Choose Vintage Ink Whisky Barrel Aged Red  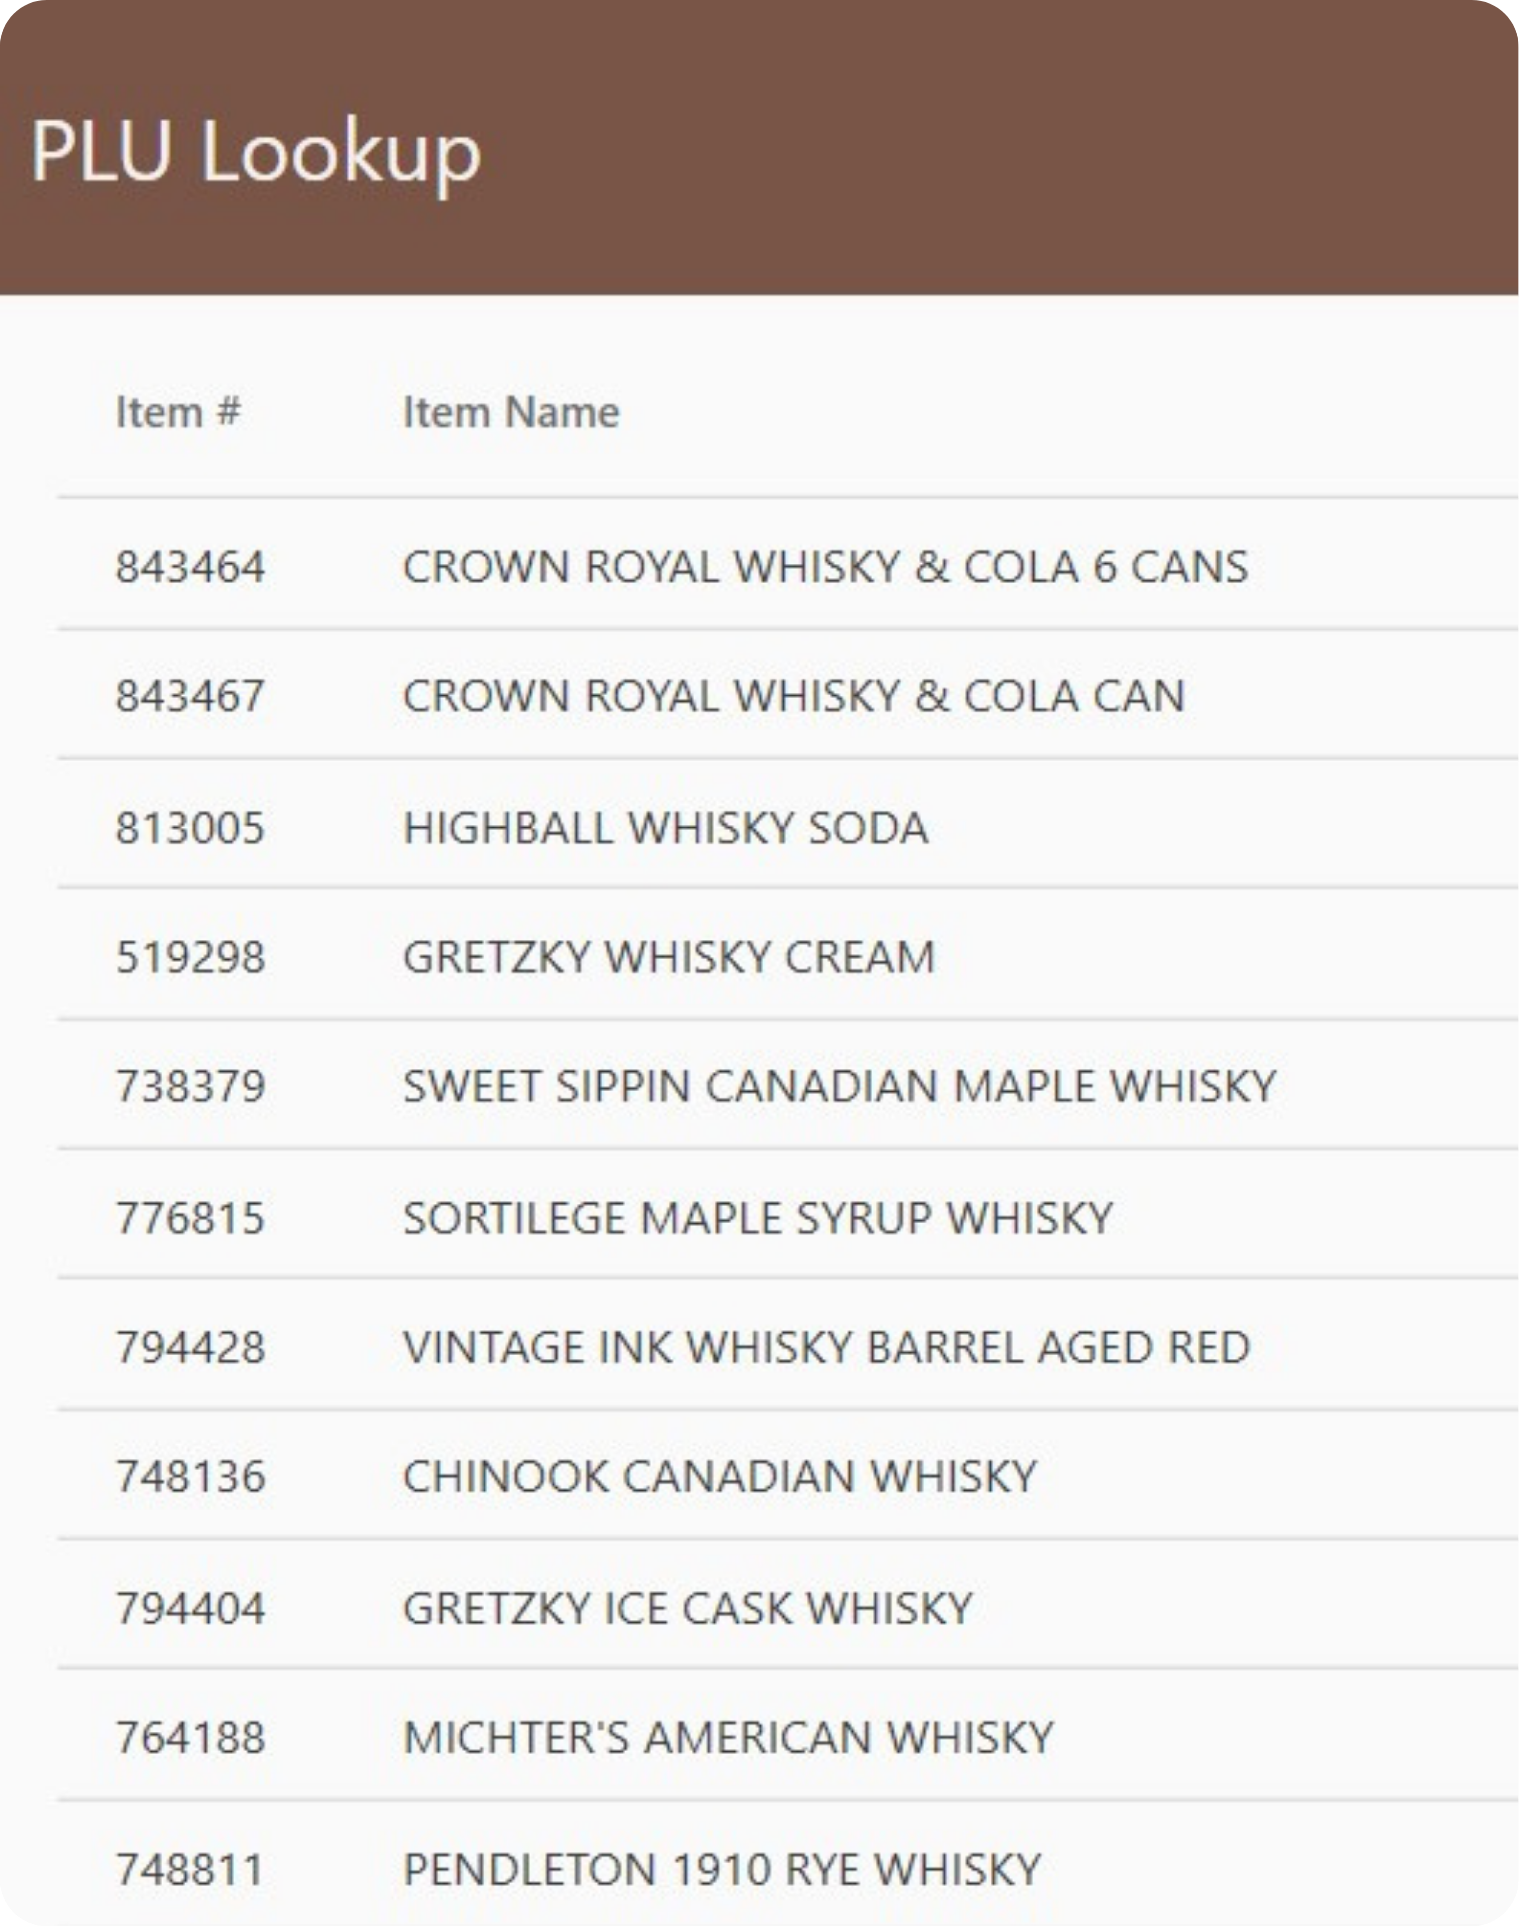[826, 1347]
